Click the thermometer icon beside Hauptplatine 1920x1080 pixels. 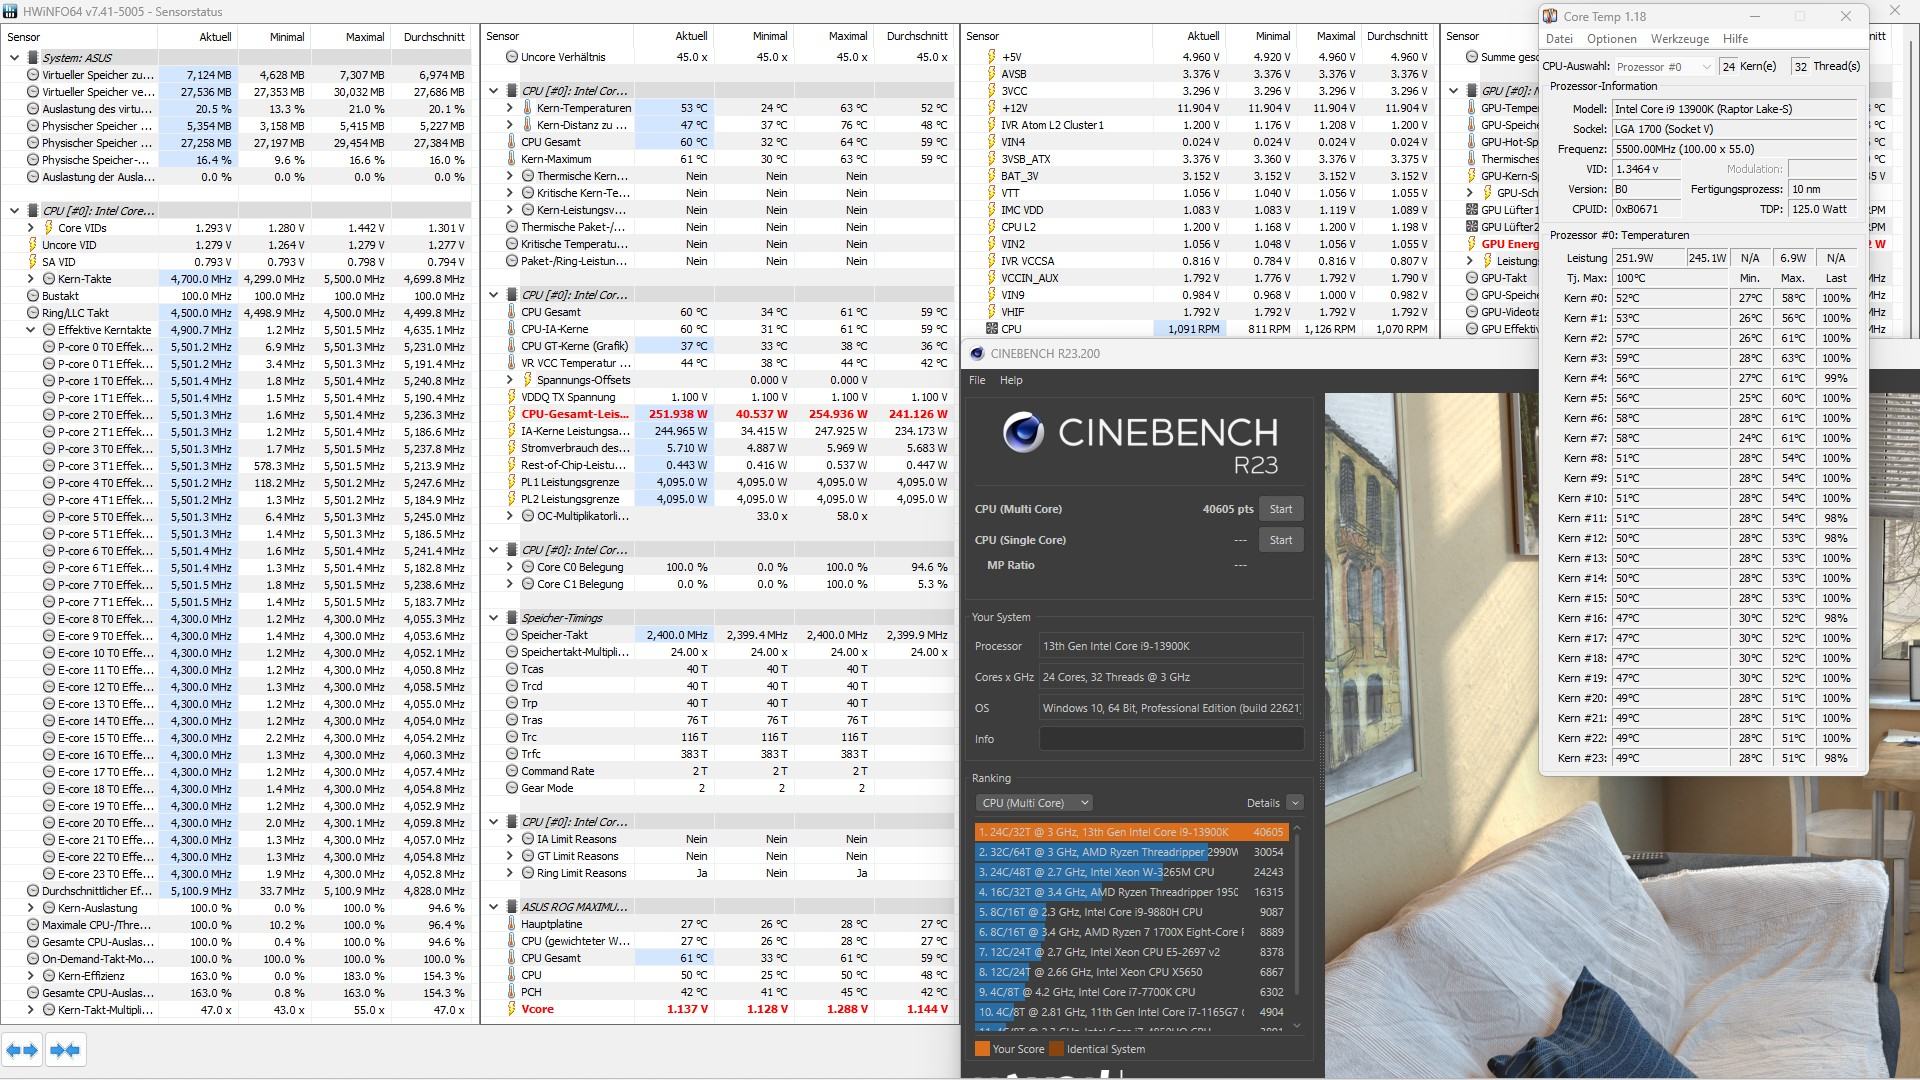pos(511,924)
